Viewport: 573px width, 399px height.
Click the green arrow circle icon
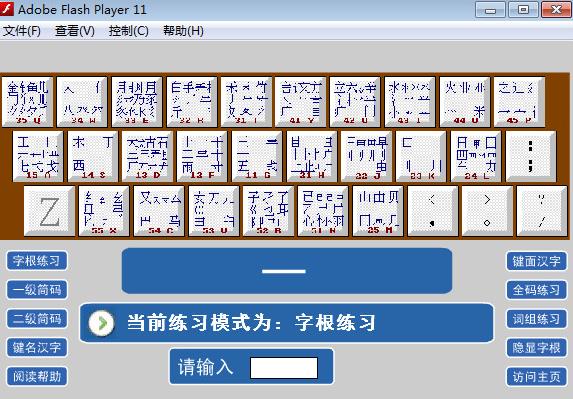(101, 323)
